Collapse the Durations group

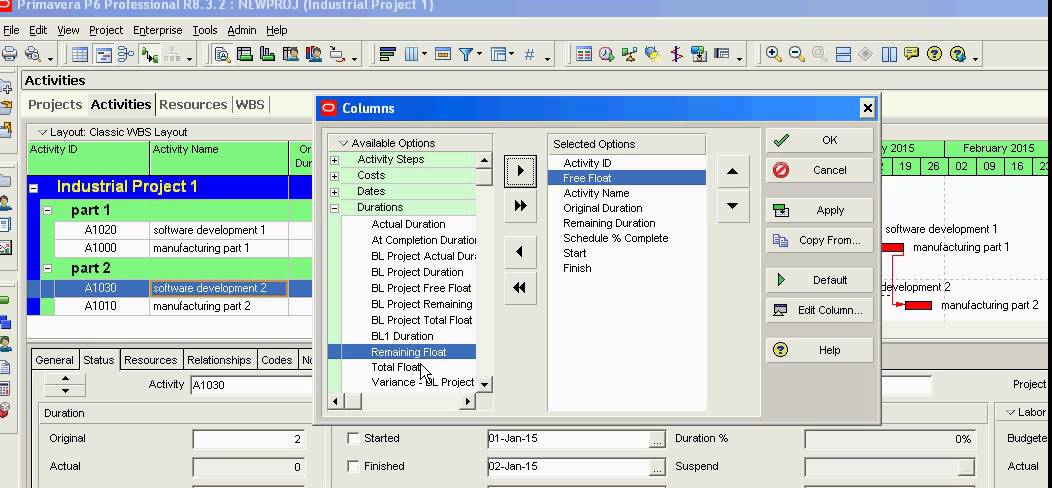click(x=334, y=208)
